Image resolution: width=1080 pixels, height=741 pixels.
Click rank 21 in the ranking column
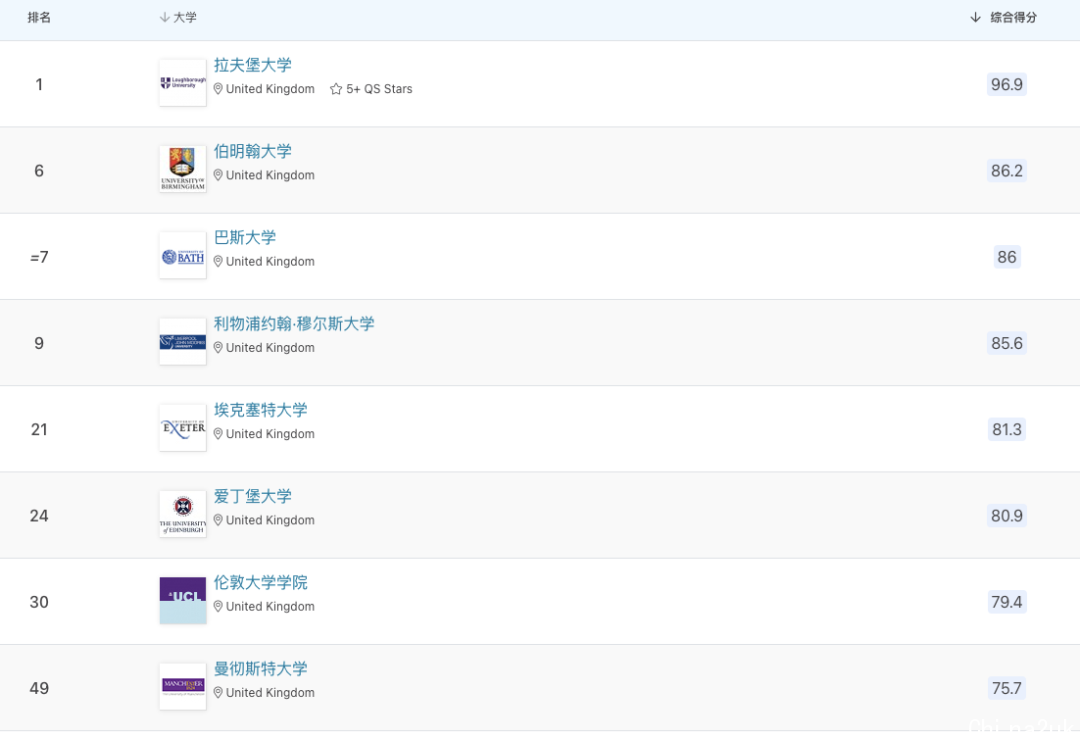click(39, 430)
